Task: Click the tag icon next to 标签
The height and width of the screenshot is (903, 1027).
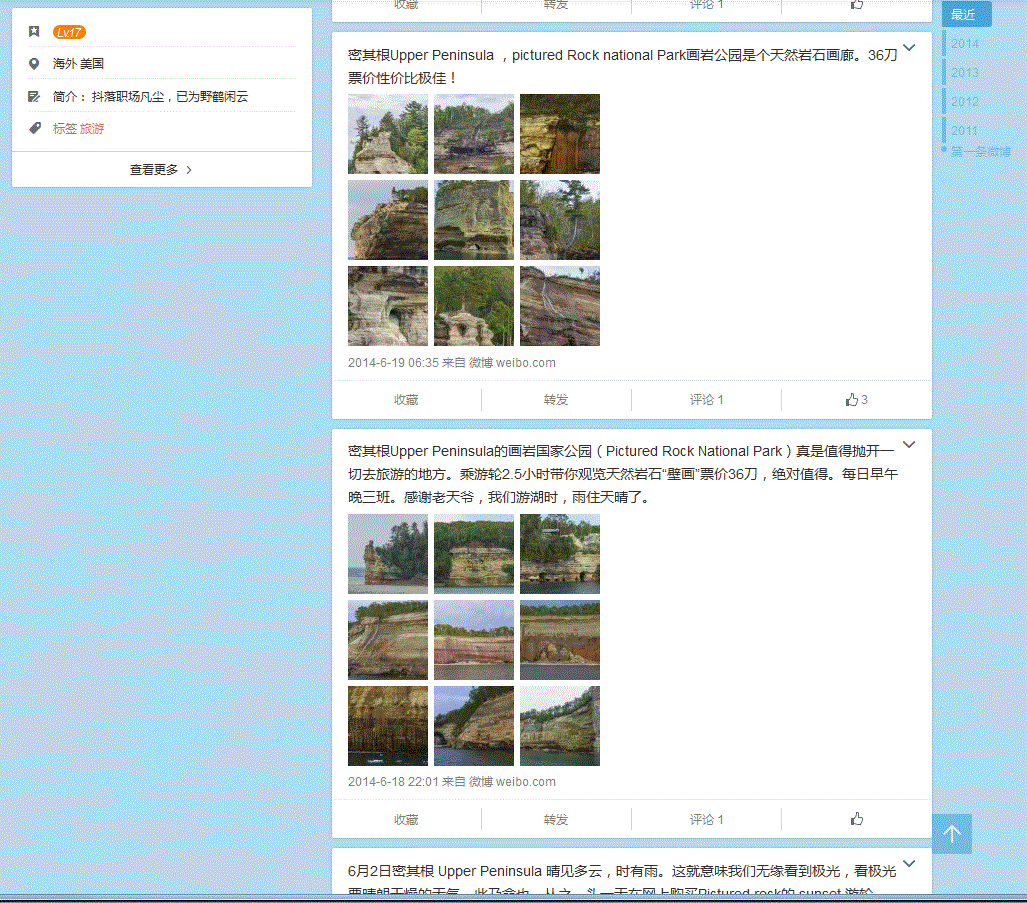Action: pyautogui.click(x=34, y=129)
